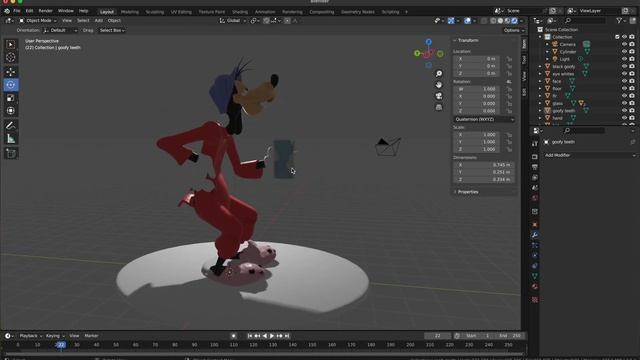
Task: Click the Location X value field
Action: pos(476,59)
